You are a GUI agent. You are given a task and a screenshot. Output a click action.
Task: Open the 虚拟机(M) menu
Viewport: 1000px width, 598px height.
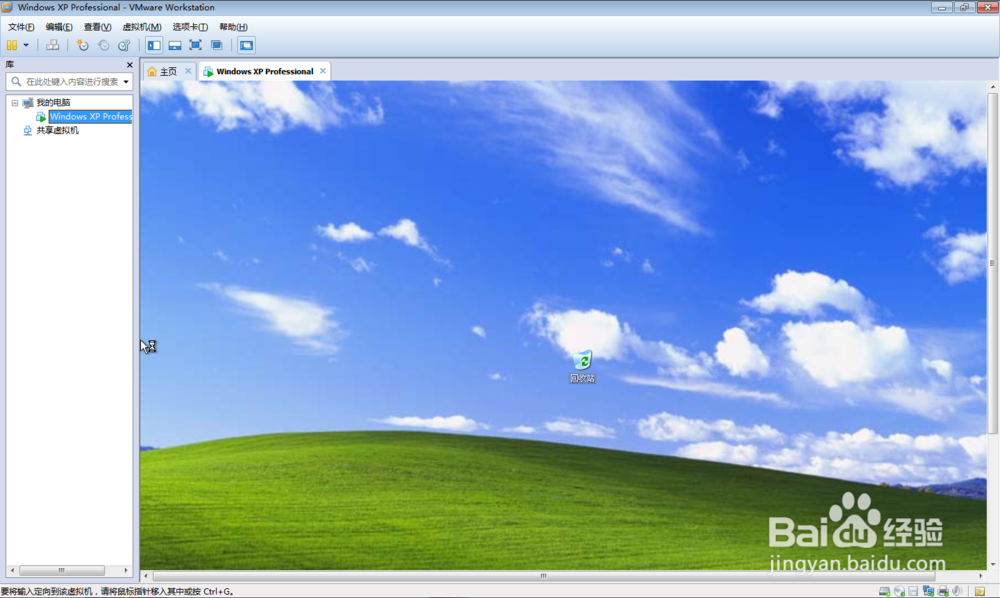click(142, 27)
